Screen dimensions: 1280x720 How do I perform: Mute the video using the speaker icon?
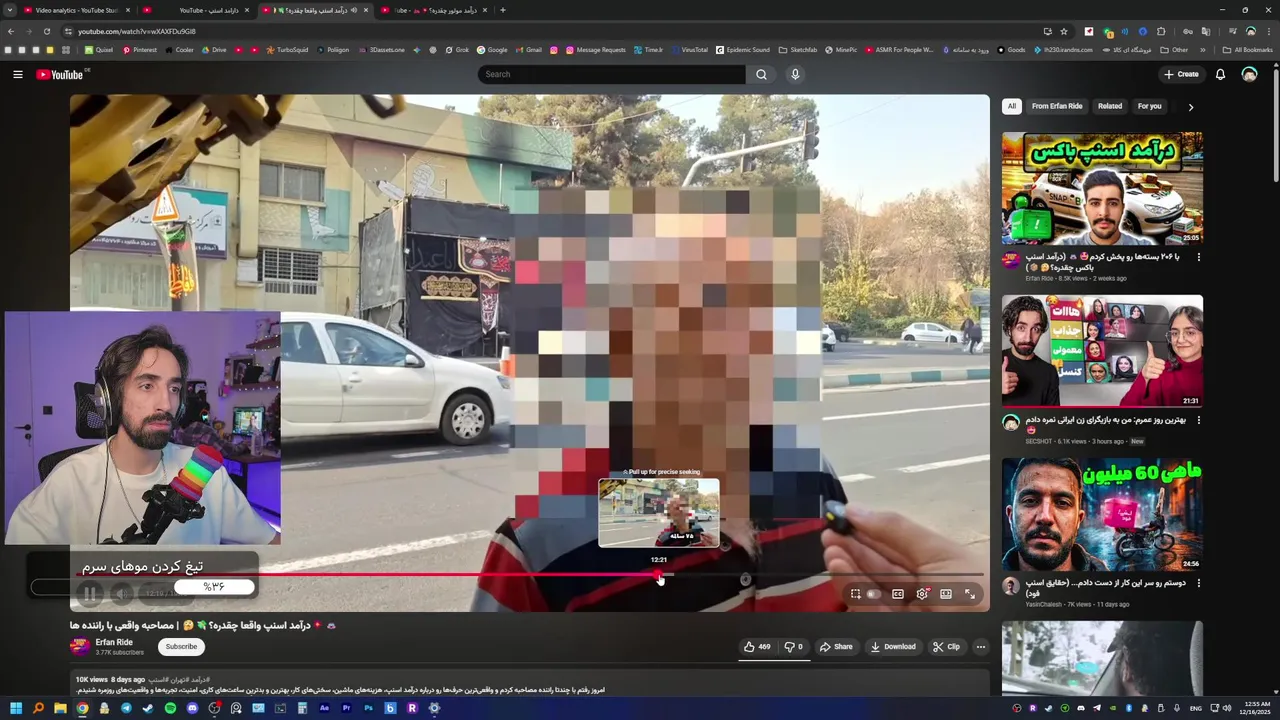pyautogui.click(x=121, y=594)
